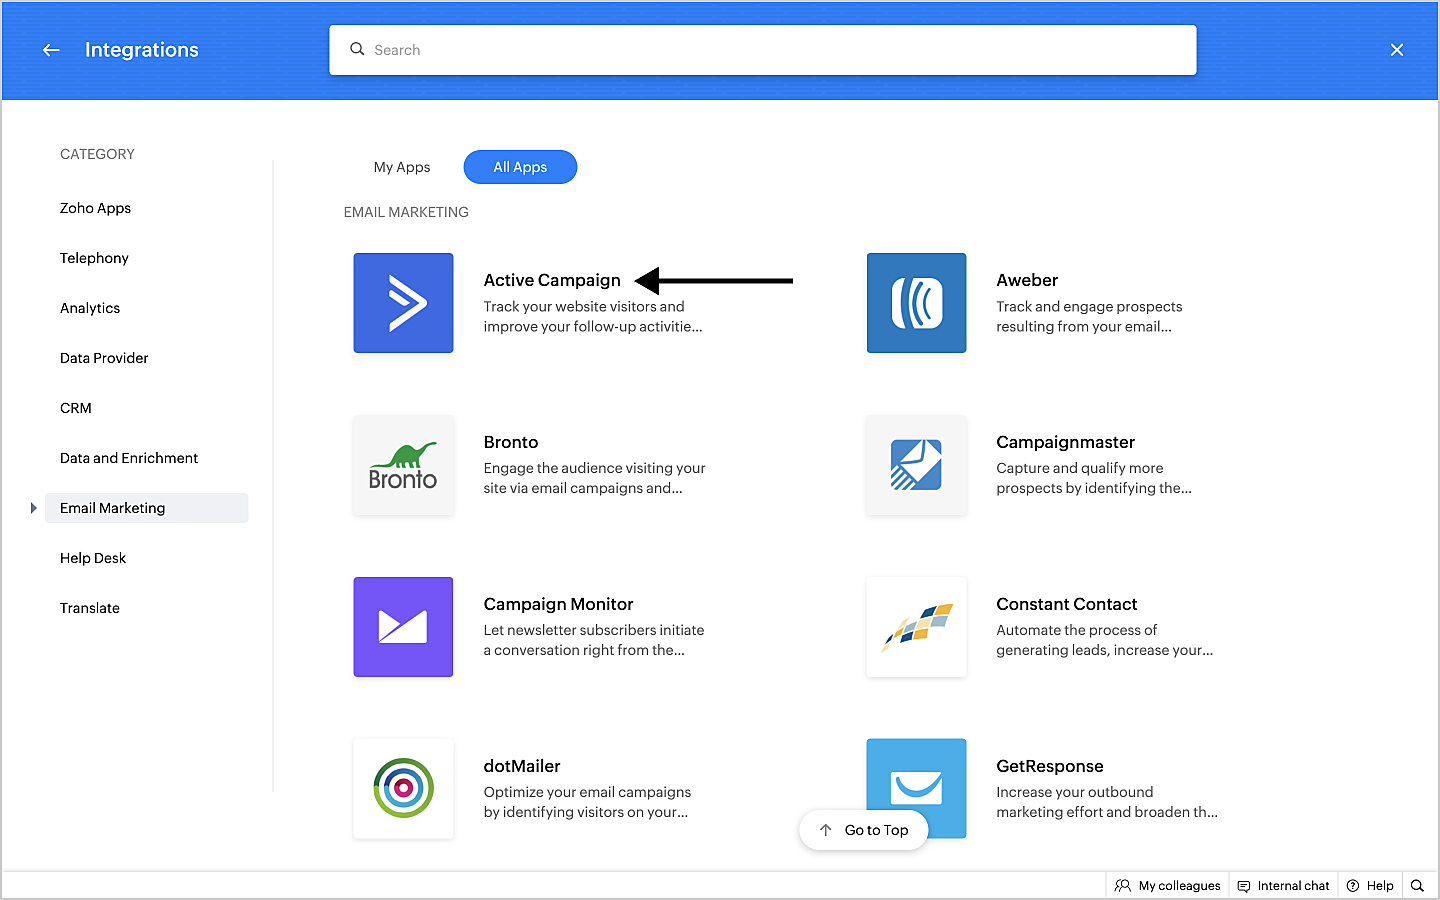
Task: Click the Go to Top button
Action: (864, 830)
